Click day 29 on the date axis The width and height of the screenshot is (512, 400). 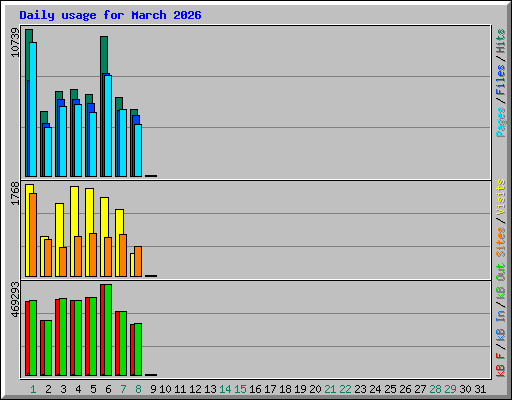click(x=450, y=389)
